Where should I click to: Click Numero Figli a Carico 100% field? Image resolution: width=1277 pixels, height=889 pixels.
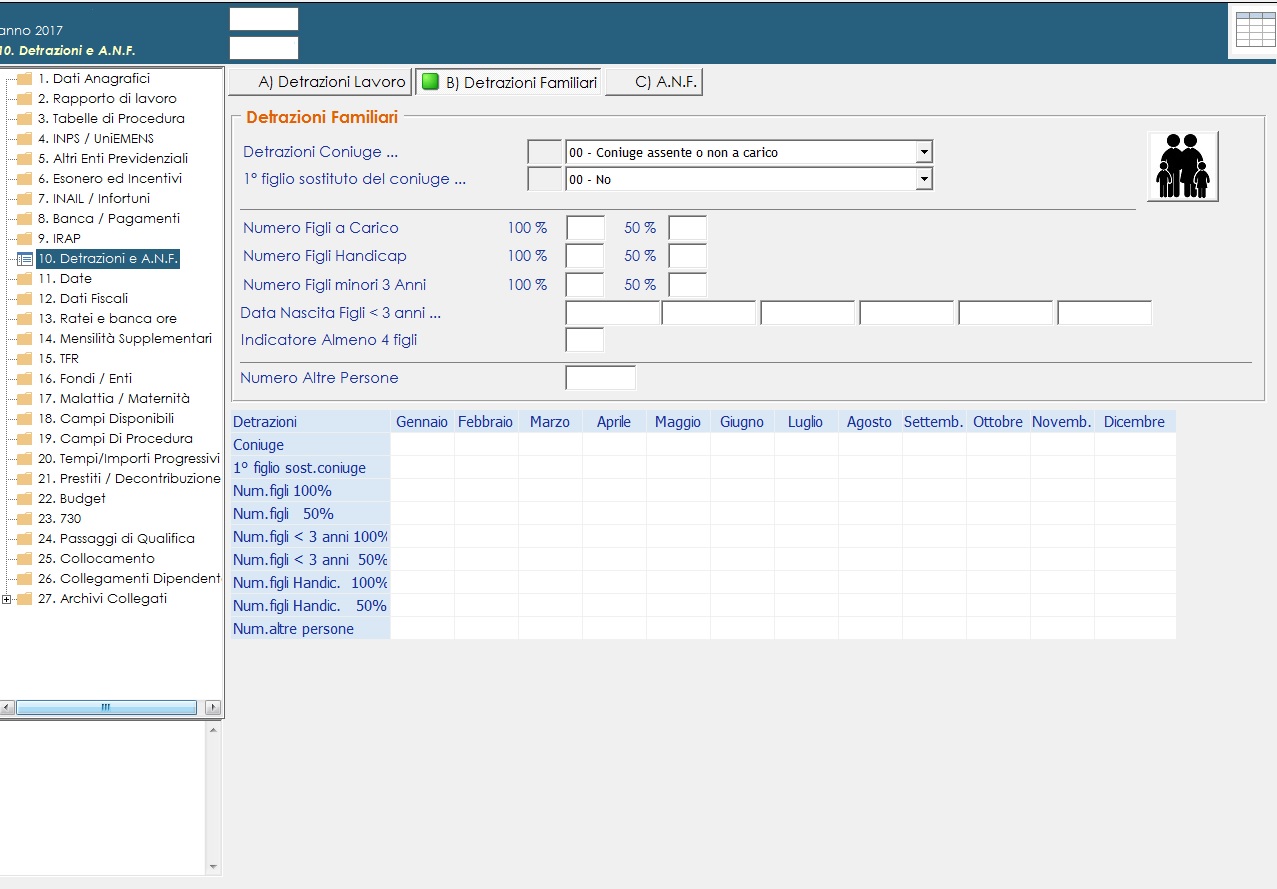coord(585,228)
